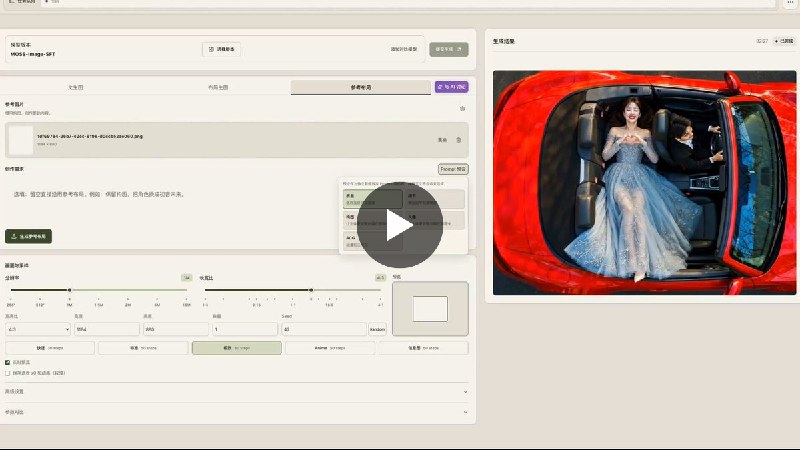Click the status badge at top right of the result panel

pos(785,41)
